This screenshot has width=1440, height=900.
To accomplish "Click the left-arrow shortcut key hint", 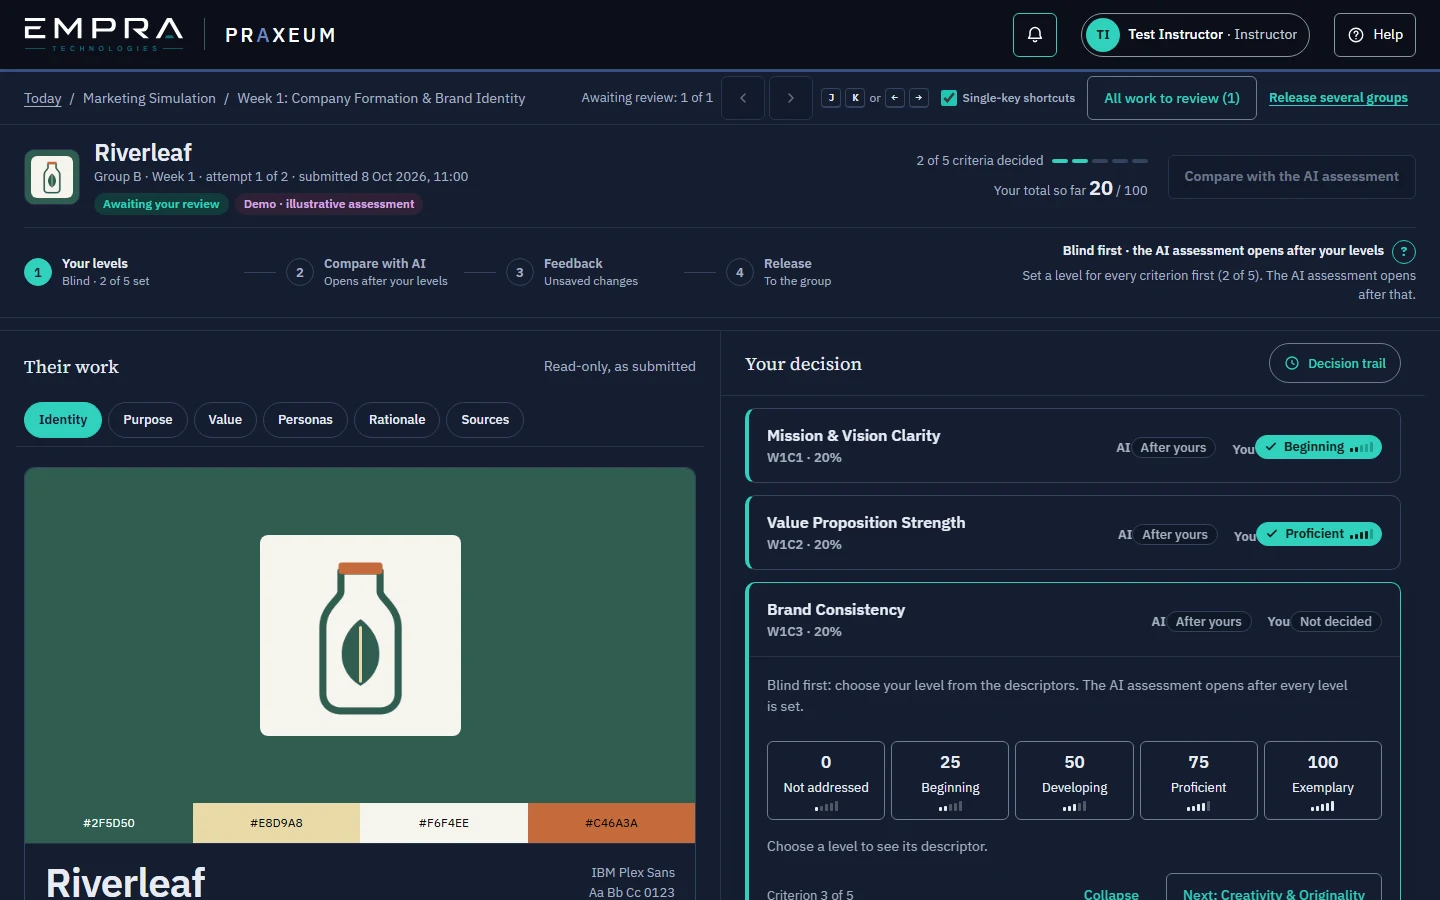I will [896, 98].
